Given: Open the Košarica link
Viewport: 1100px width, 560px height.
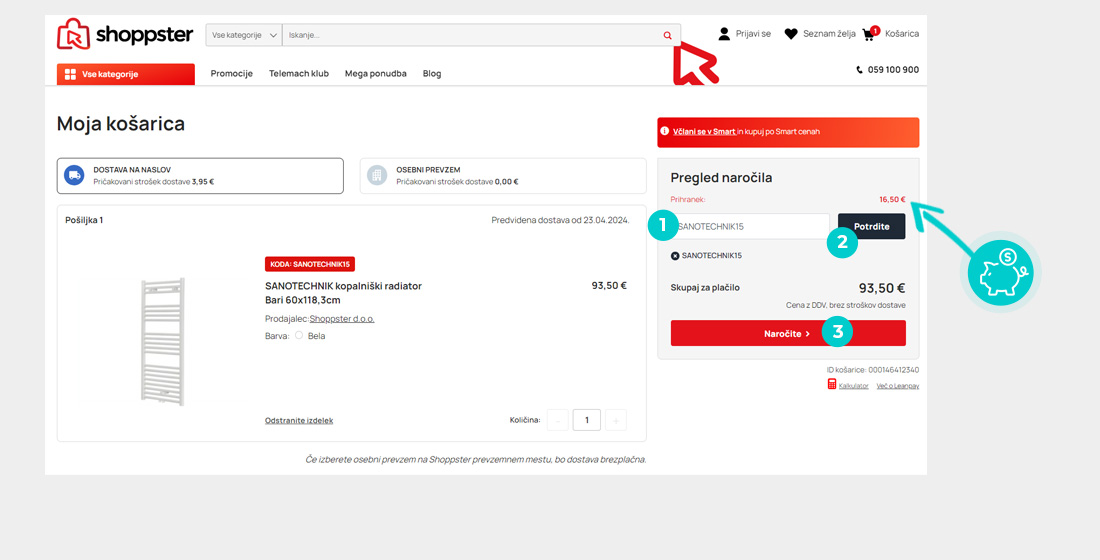Looking at the screenshot, I should (902, 34).
